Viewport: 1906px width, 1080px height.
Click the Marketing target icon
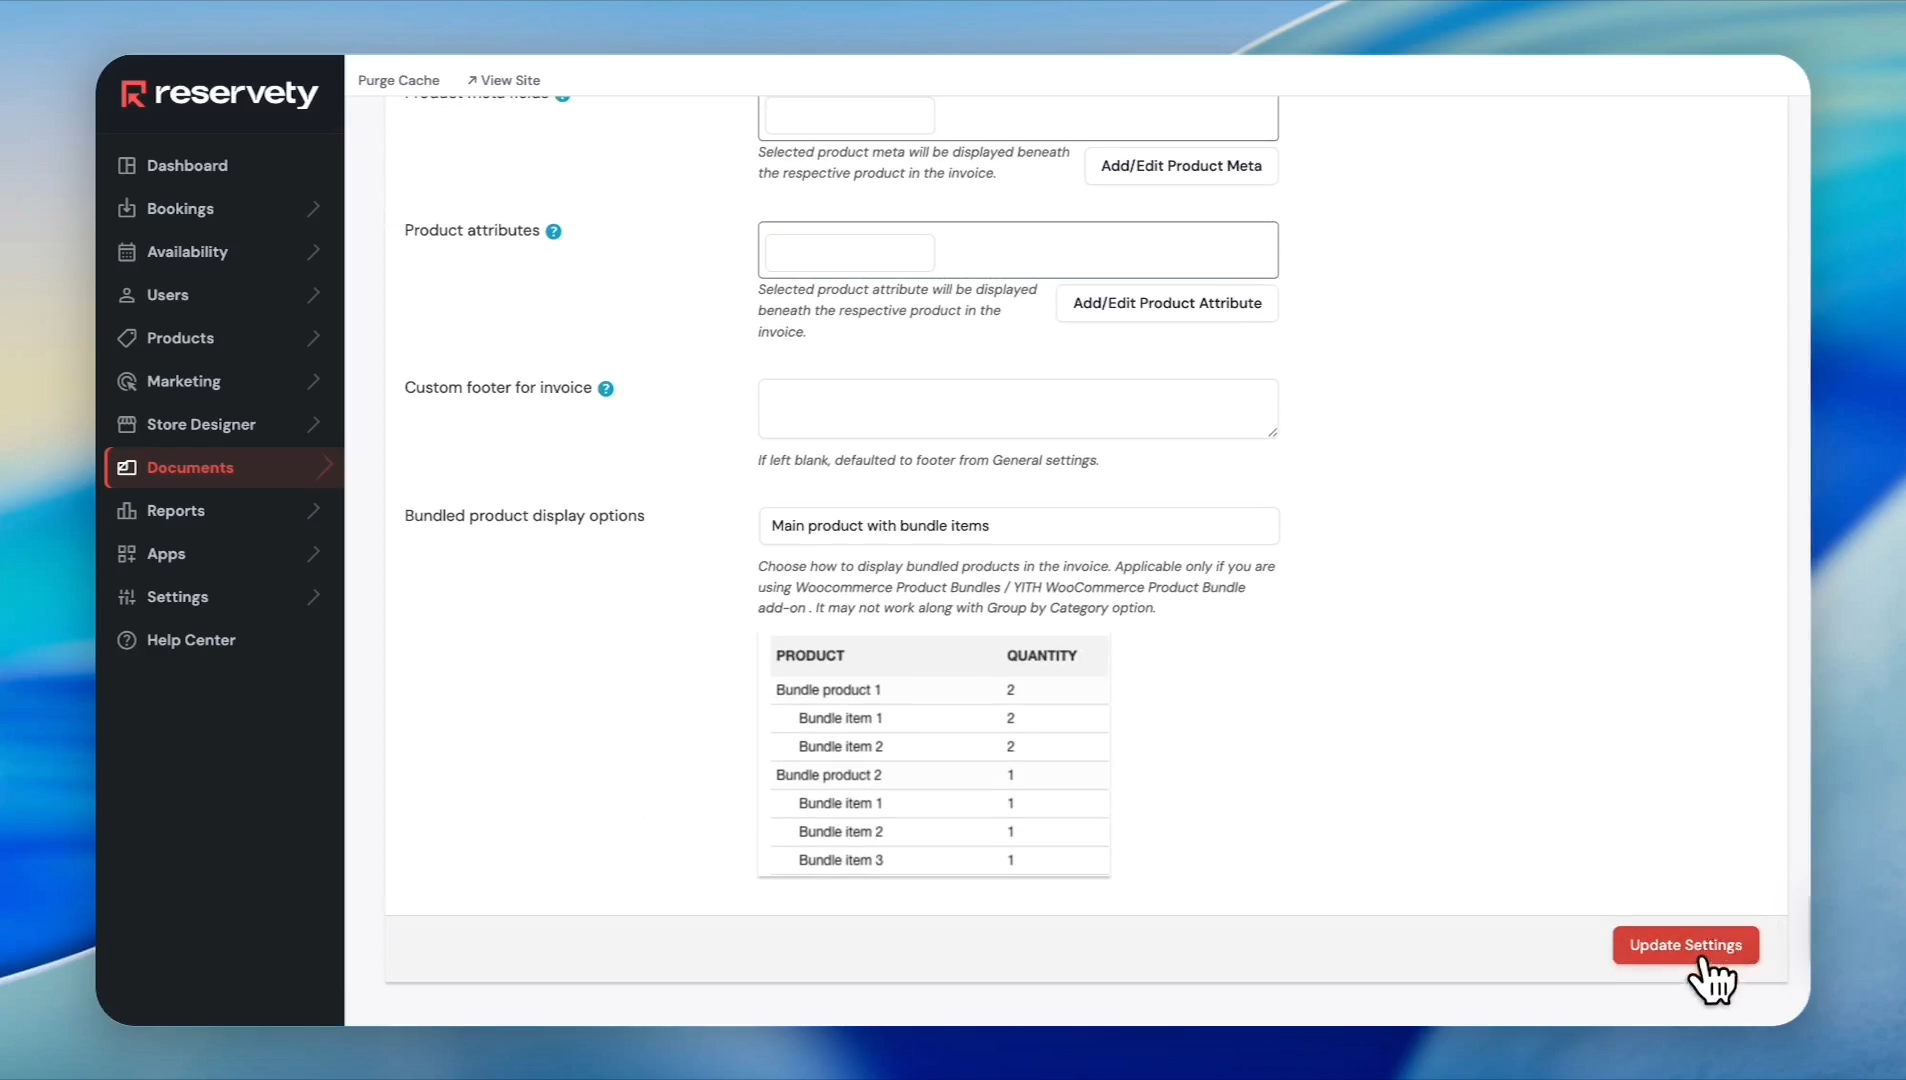[127, 381]
